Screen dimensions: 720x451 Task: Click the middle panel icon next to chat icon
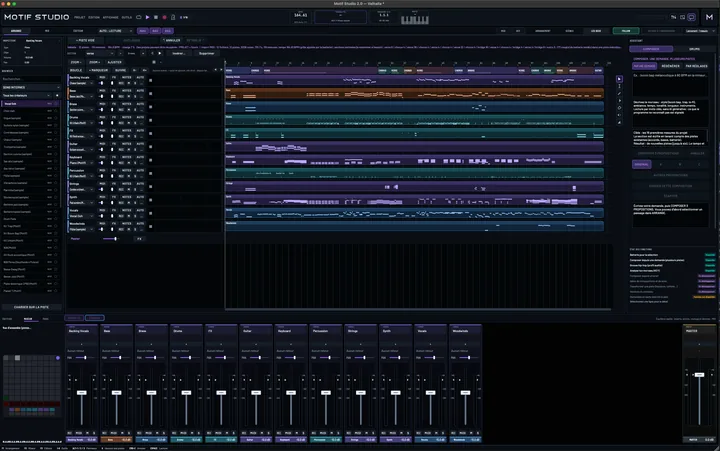click(x=682, y=17)
